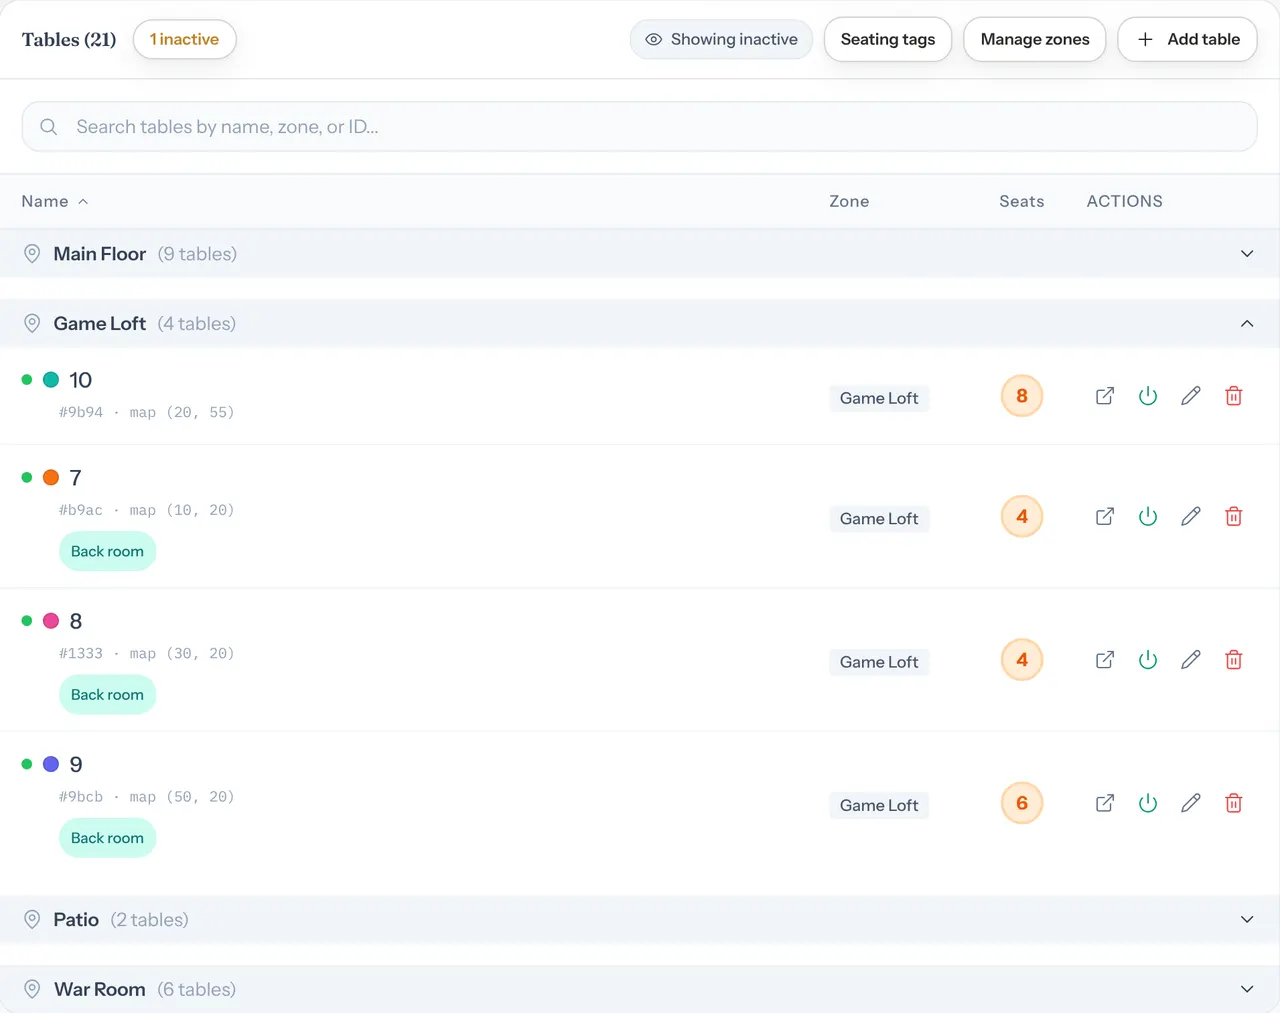1280x1013 pixels.
Task: Click Add table button
Action: tap(1188, 39)
